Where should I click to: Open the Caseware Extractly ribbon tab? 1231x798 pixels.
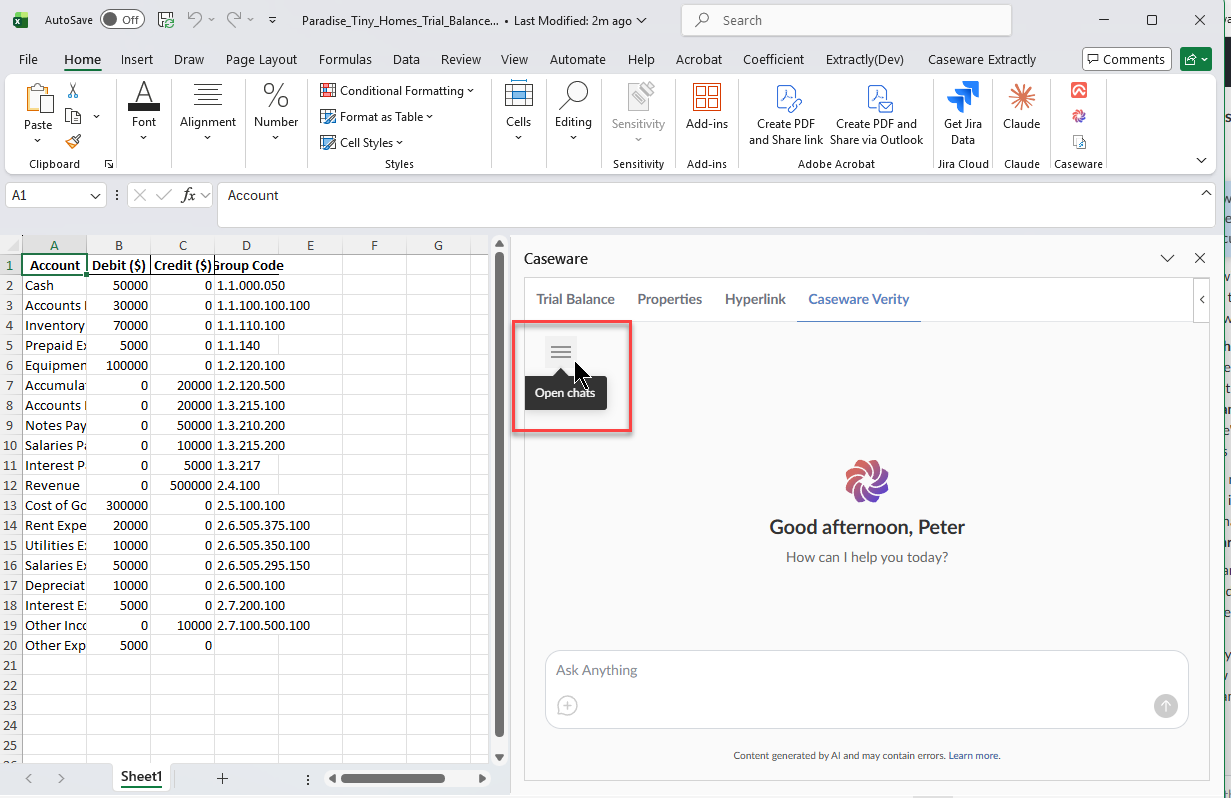[x=982, y=59]
